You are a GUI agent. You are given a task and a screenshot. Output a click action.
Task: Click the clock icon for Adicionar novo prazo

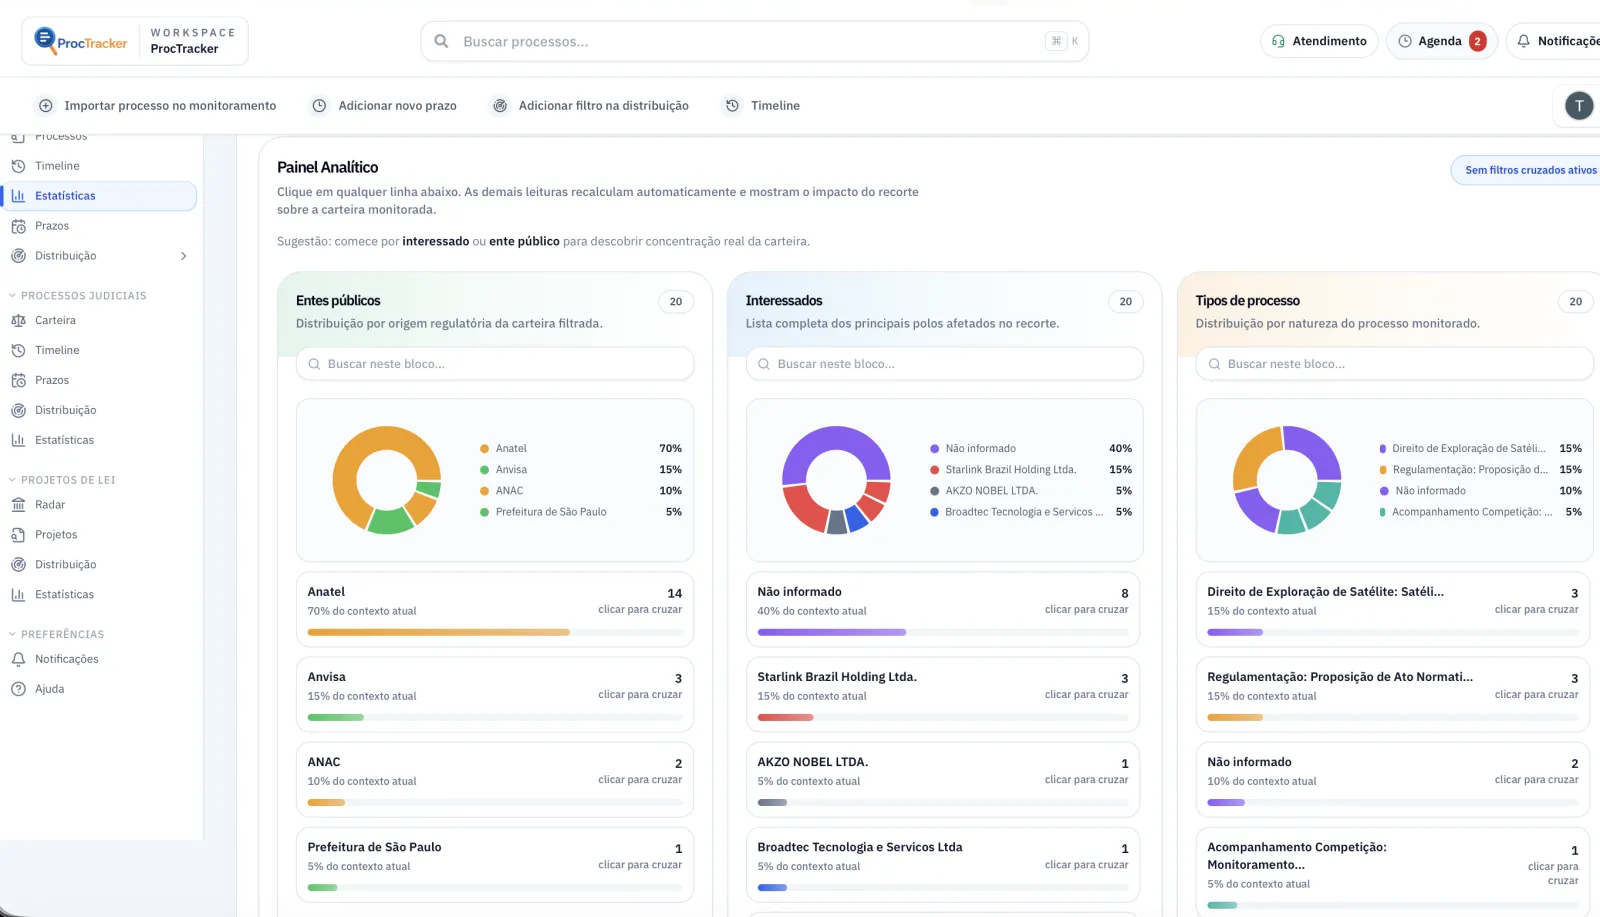tap(320, 106)
